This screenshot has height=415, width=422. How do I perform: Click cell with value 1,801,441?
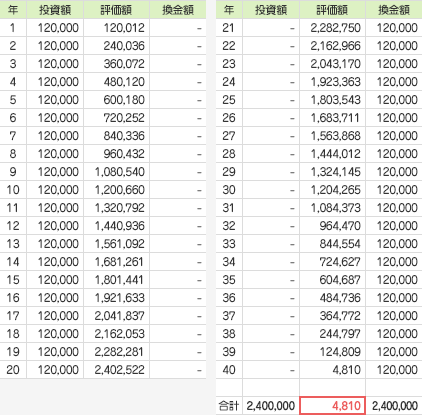[x=117, y=280]
